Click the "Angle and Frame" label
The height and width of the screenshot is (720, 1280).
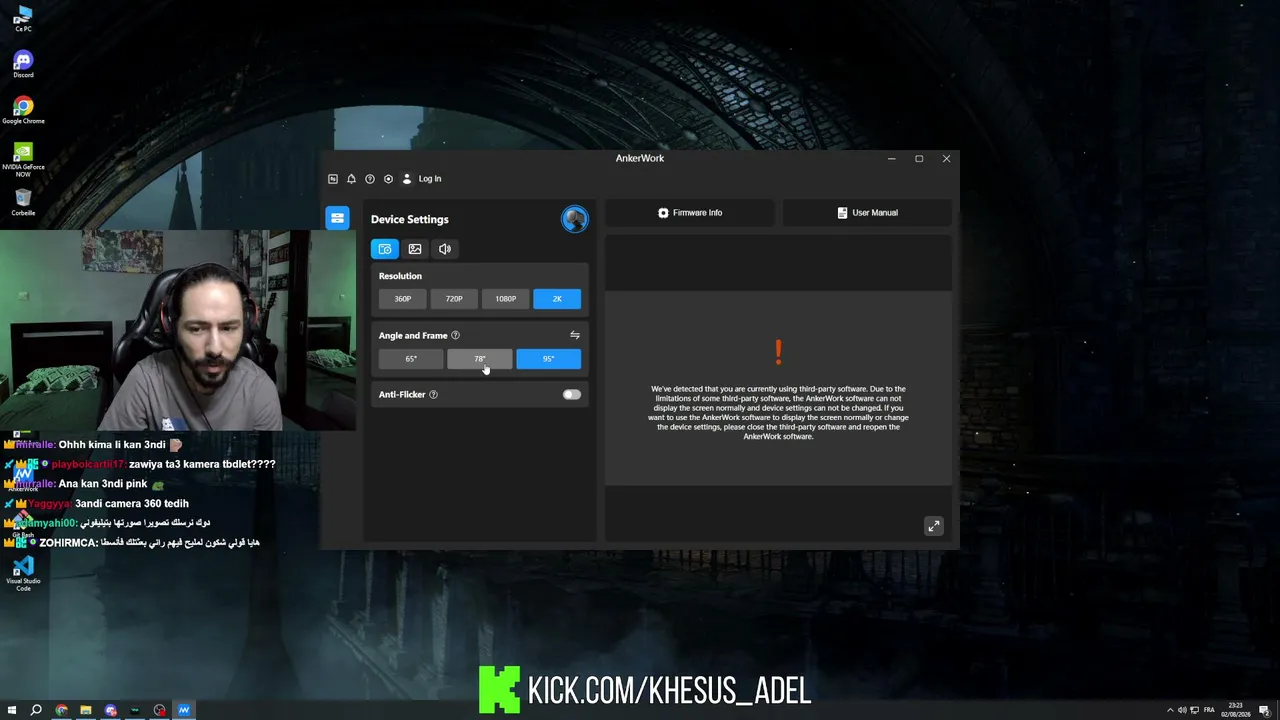pos(413,336)
